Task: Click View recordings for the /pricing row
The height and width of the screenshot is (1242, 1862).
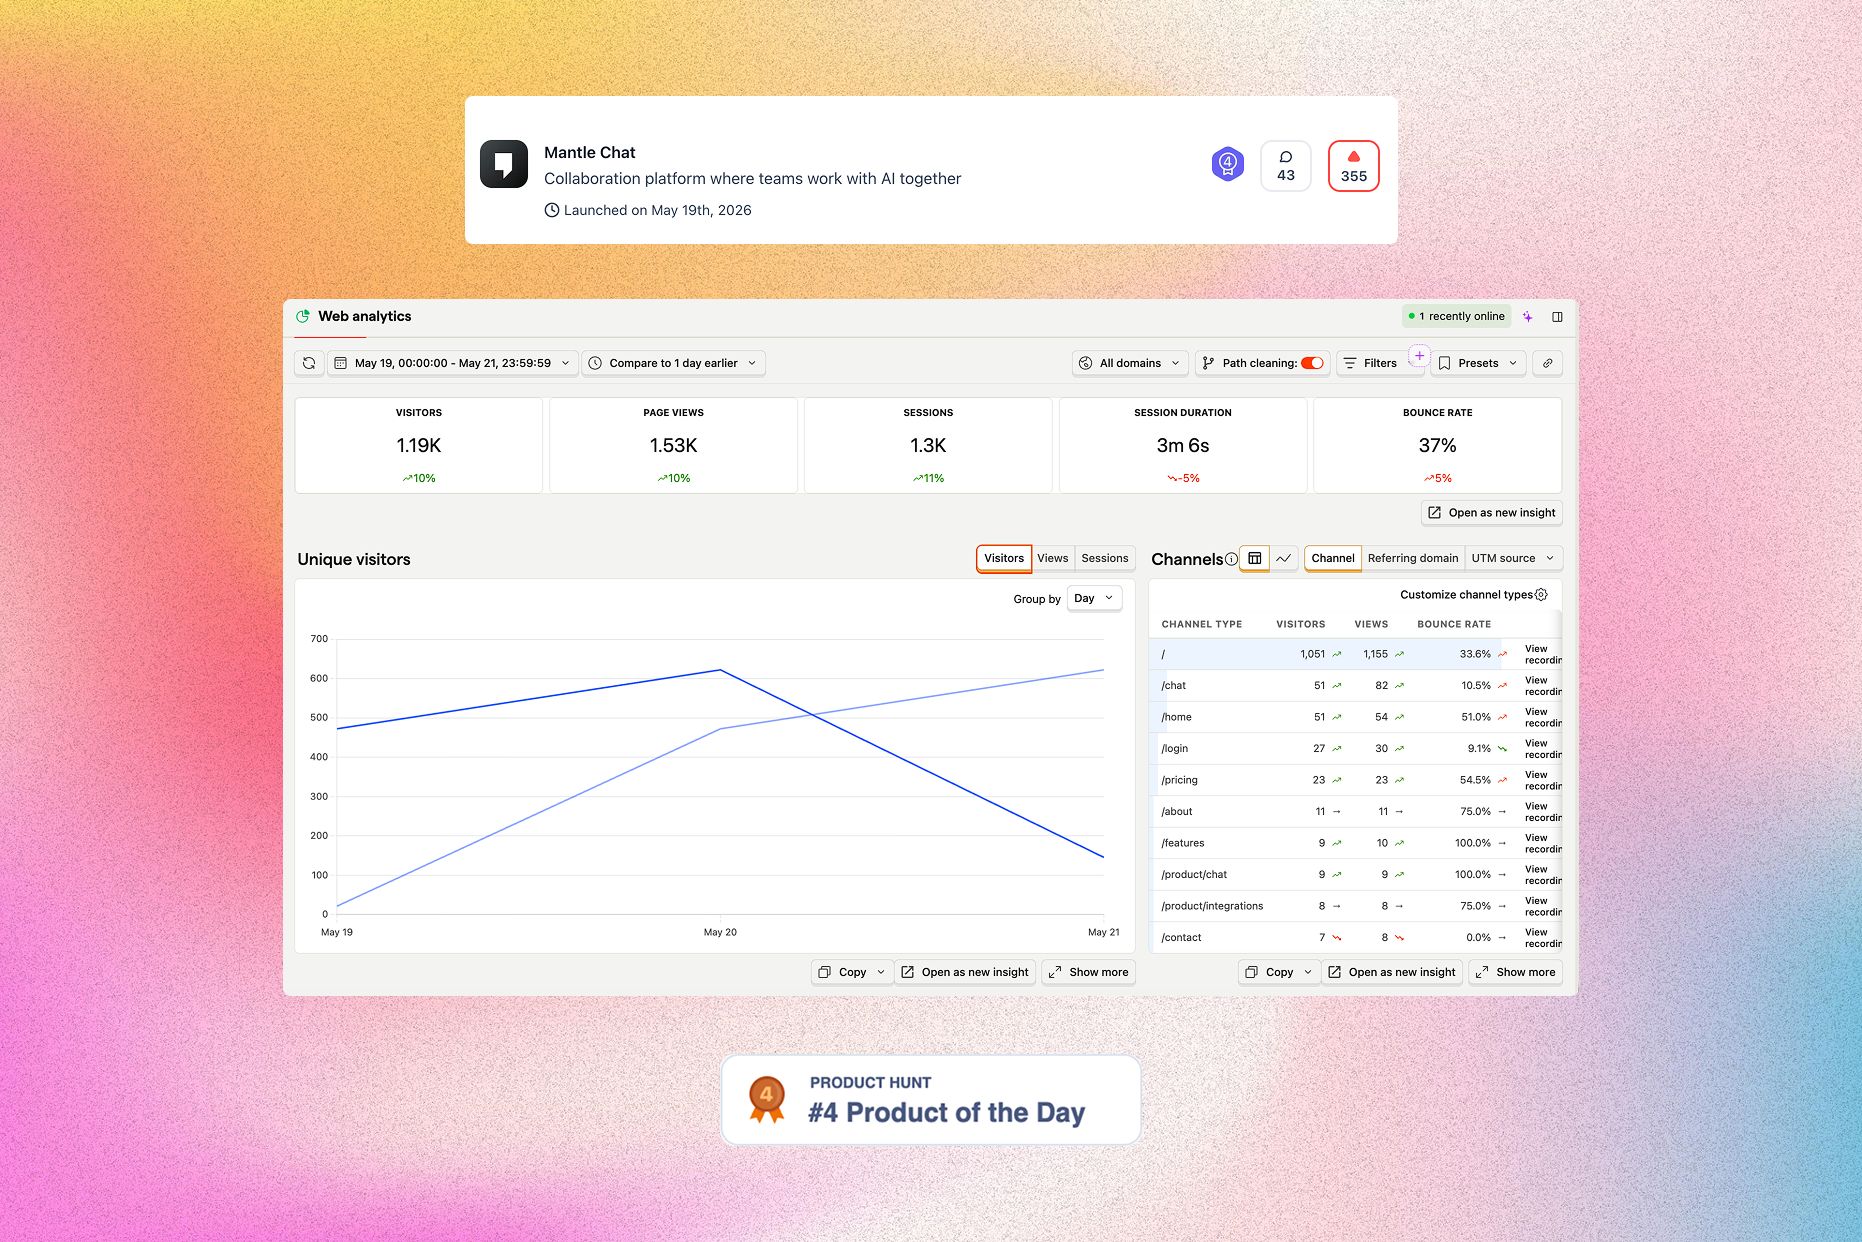Action: [x=1542, y=780]
